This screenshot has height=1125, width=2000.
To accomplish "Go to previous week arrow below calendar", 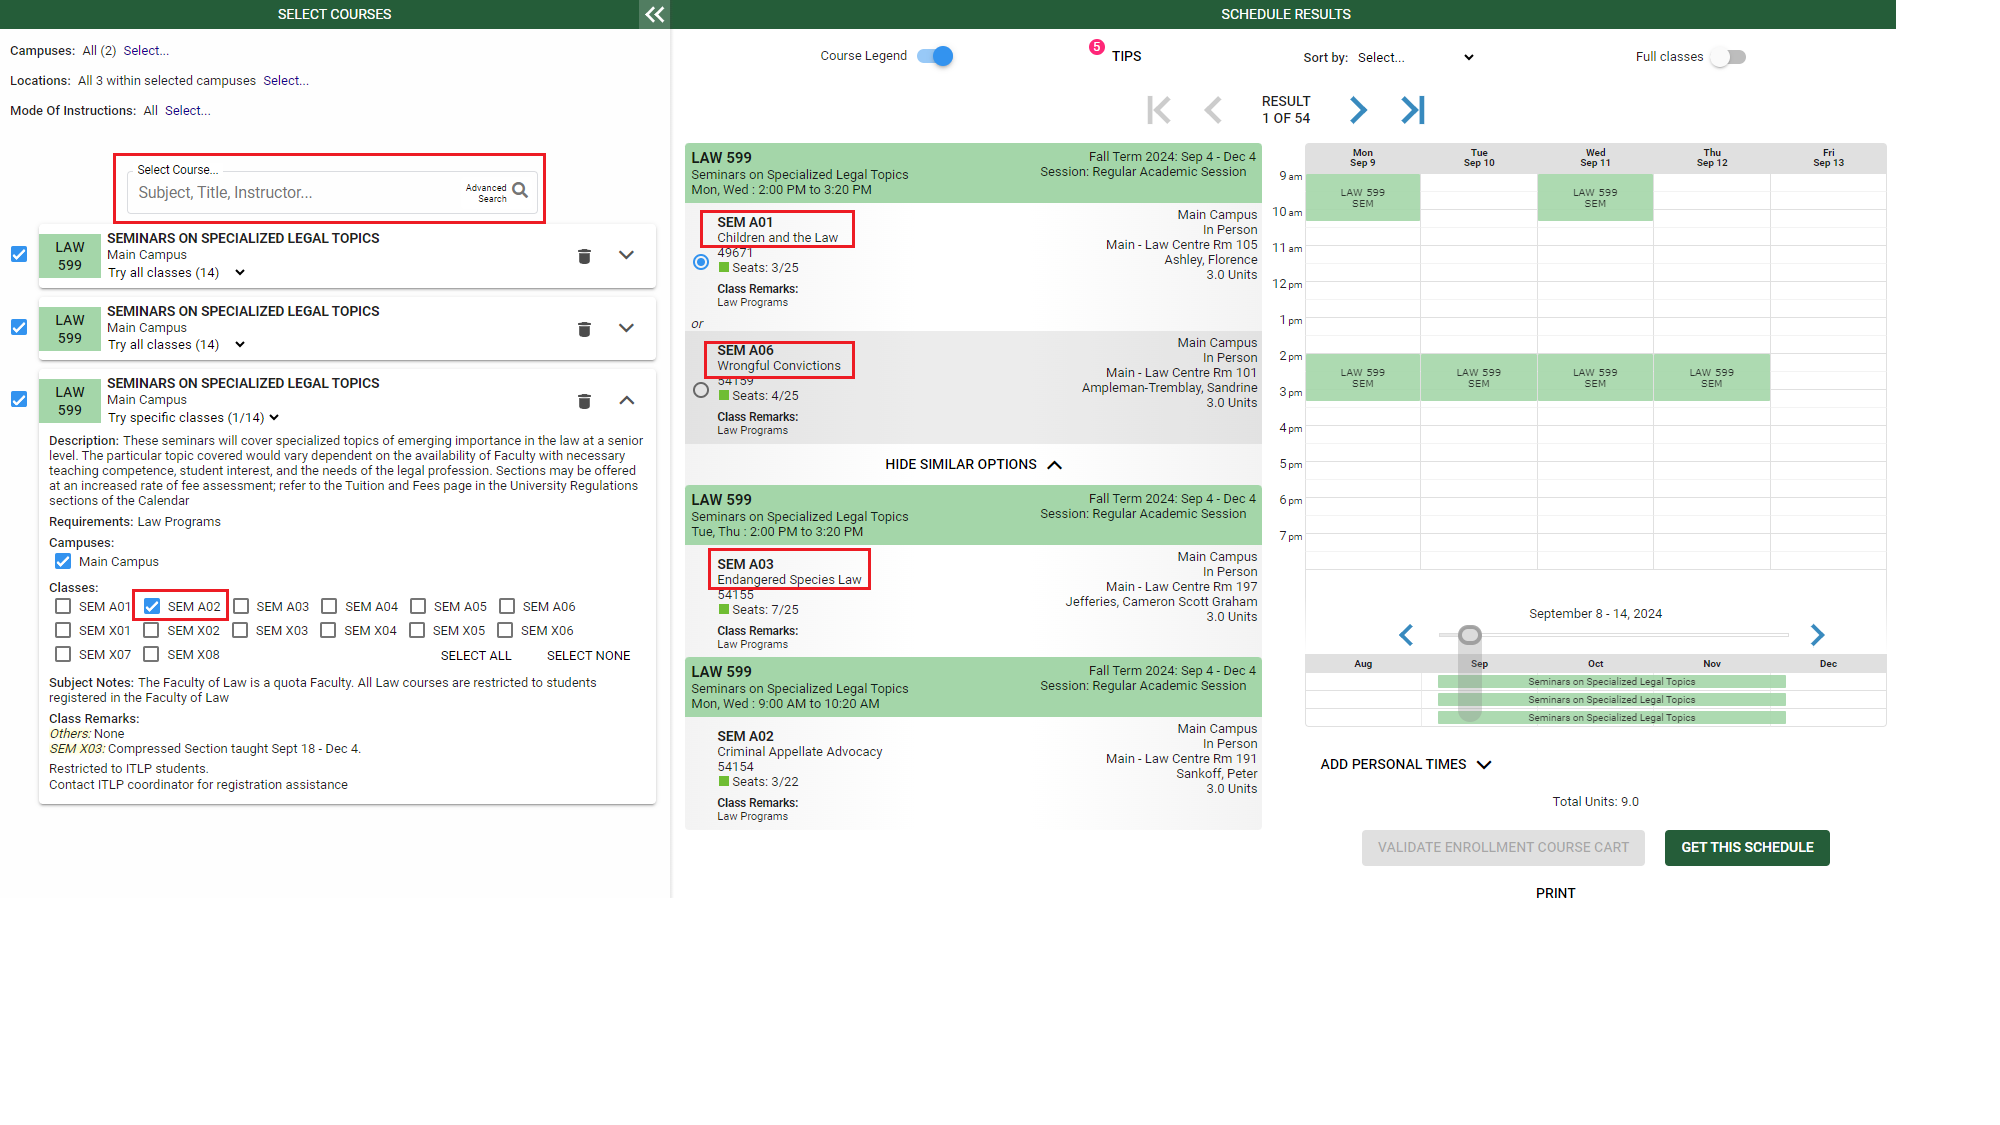I will coord(1406,635).
